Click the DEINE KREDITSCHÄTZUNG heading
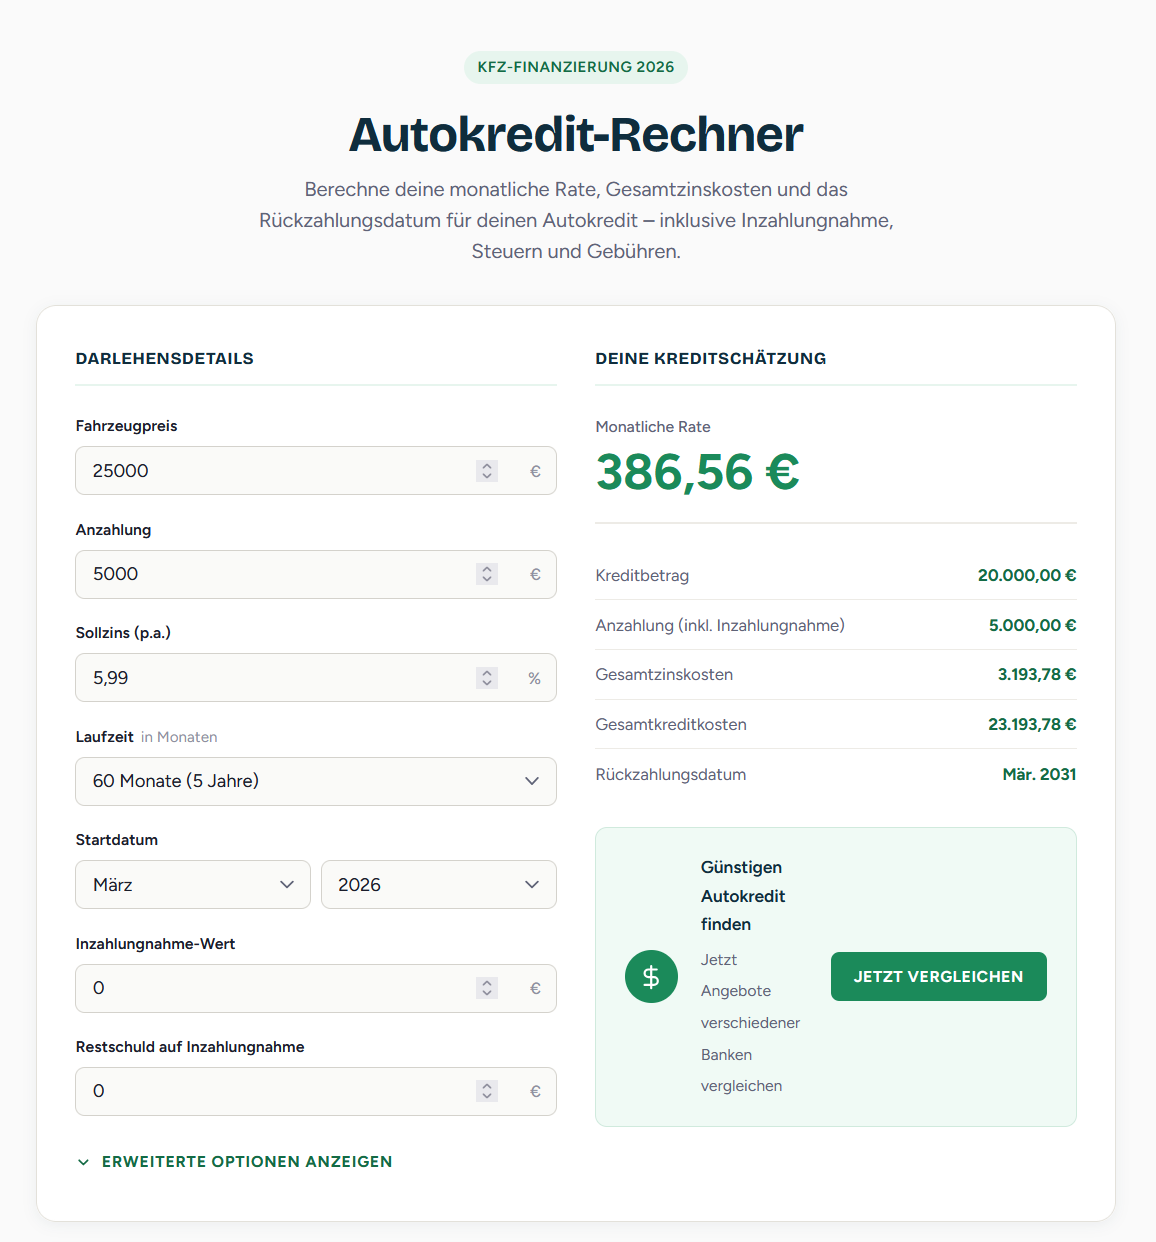This screenshot has width=1156, height=1242. click(711, 358)
